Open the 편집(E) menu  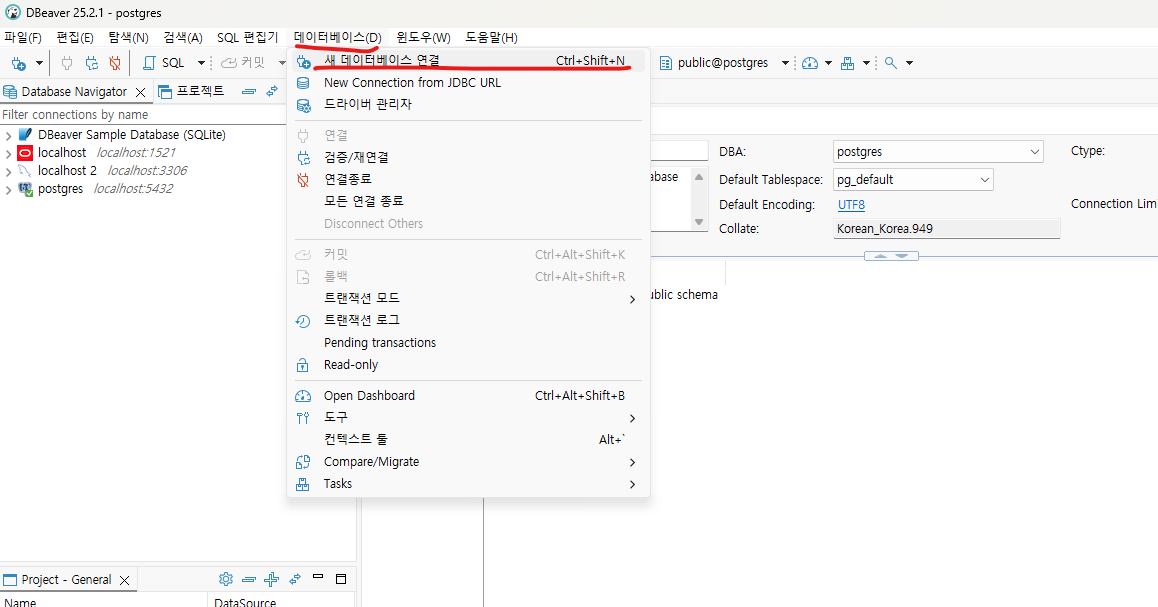pos(75,38)
